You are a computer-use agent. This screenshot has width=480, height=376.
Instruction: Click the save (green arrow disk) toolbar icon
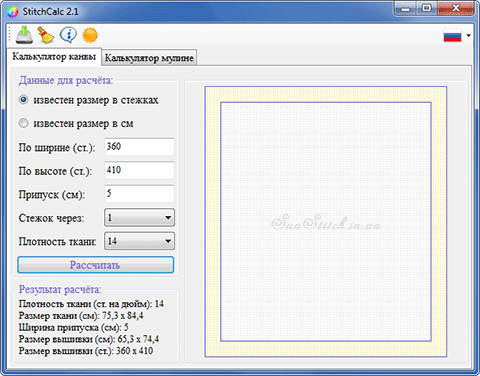(x=24, y=35)
